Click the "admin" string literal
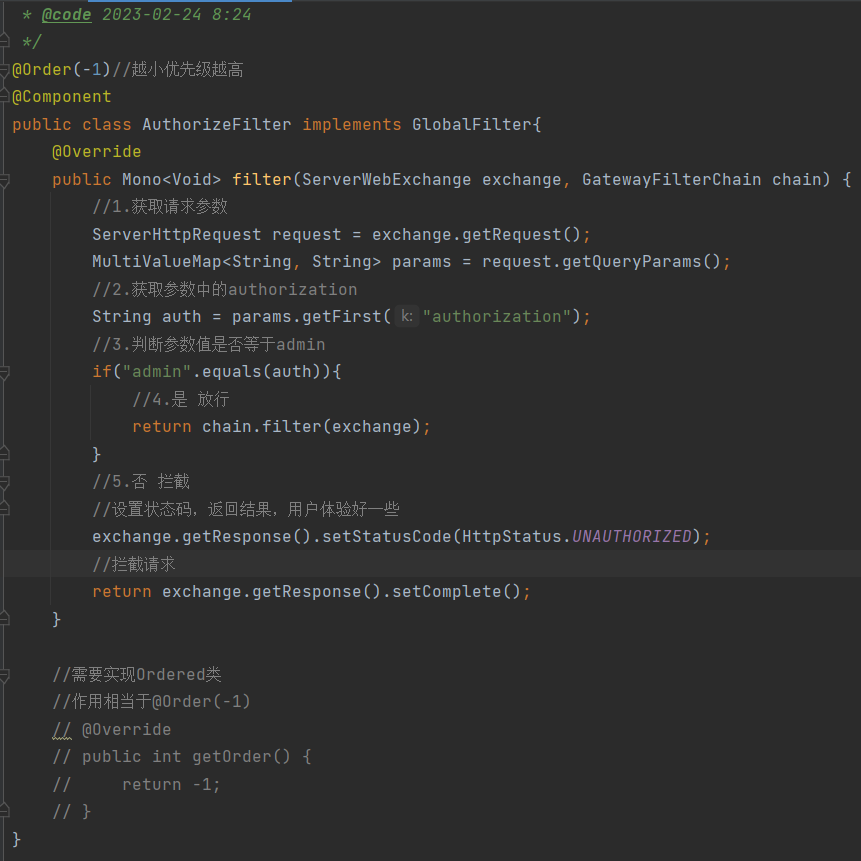 (x=156, y=372)
